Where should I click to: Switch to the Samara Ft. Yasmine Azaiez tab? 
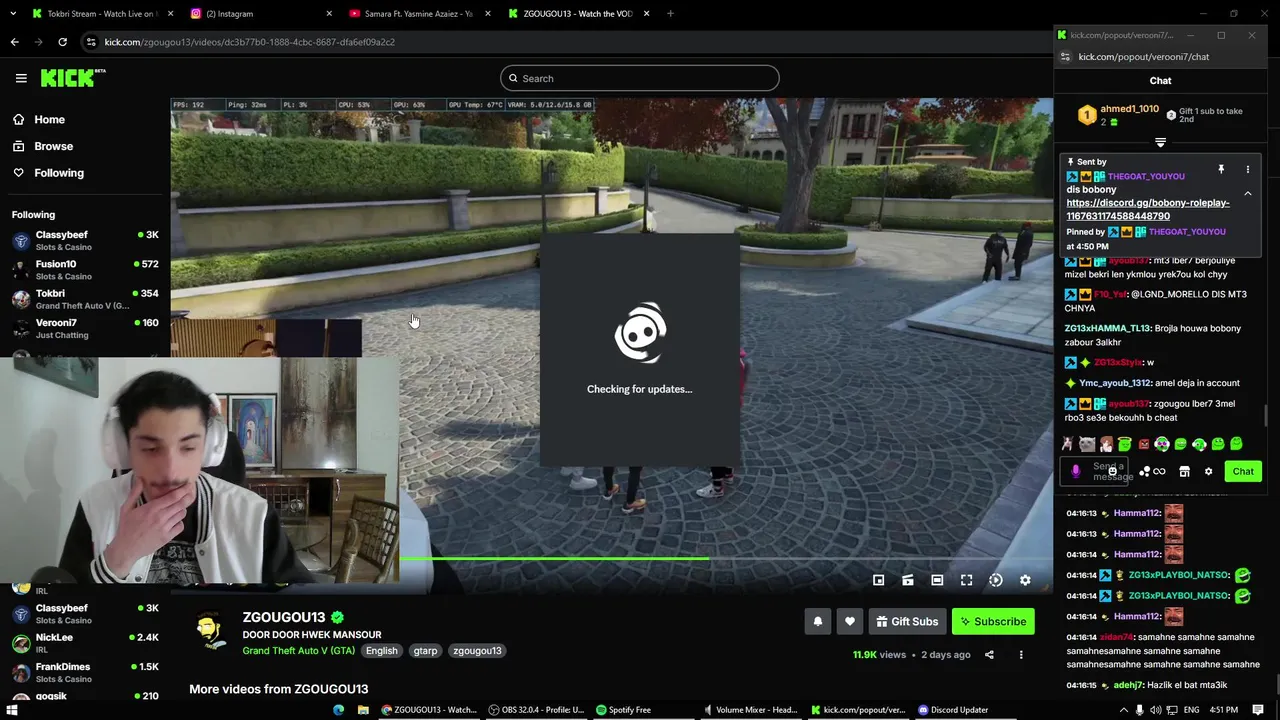point(418,13)
